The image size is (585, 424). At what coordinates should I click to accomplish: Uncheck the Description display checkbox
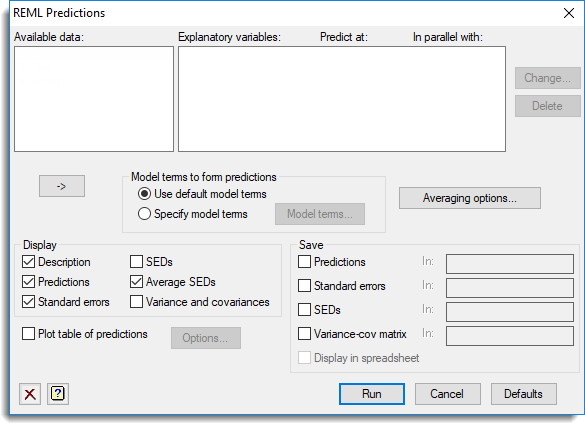(28, 262)
